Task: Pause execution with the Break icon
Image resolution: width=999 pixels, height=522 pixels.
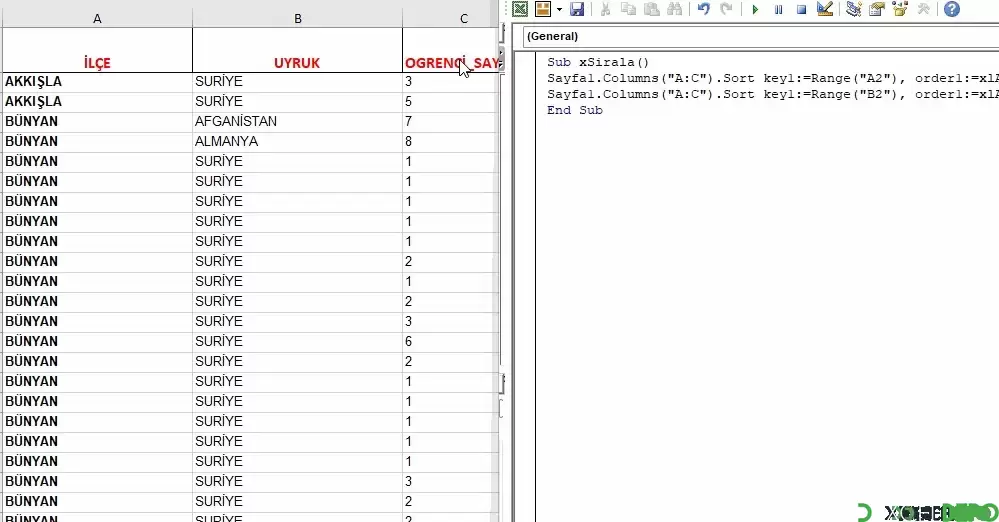Action: [x=779, y=10]
